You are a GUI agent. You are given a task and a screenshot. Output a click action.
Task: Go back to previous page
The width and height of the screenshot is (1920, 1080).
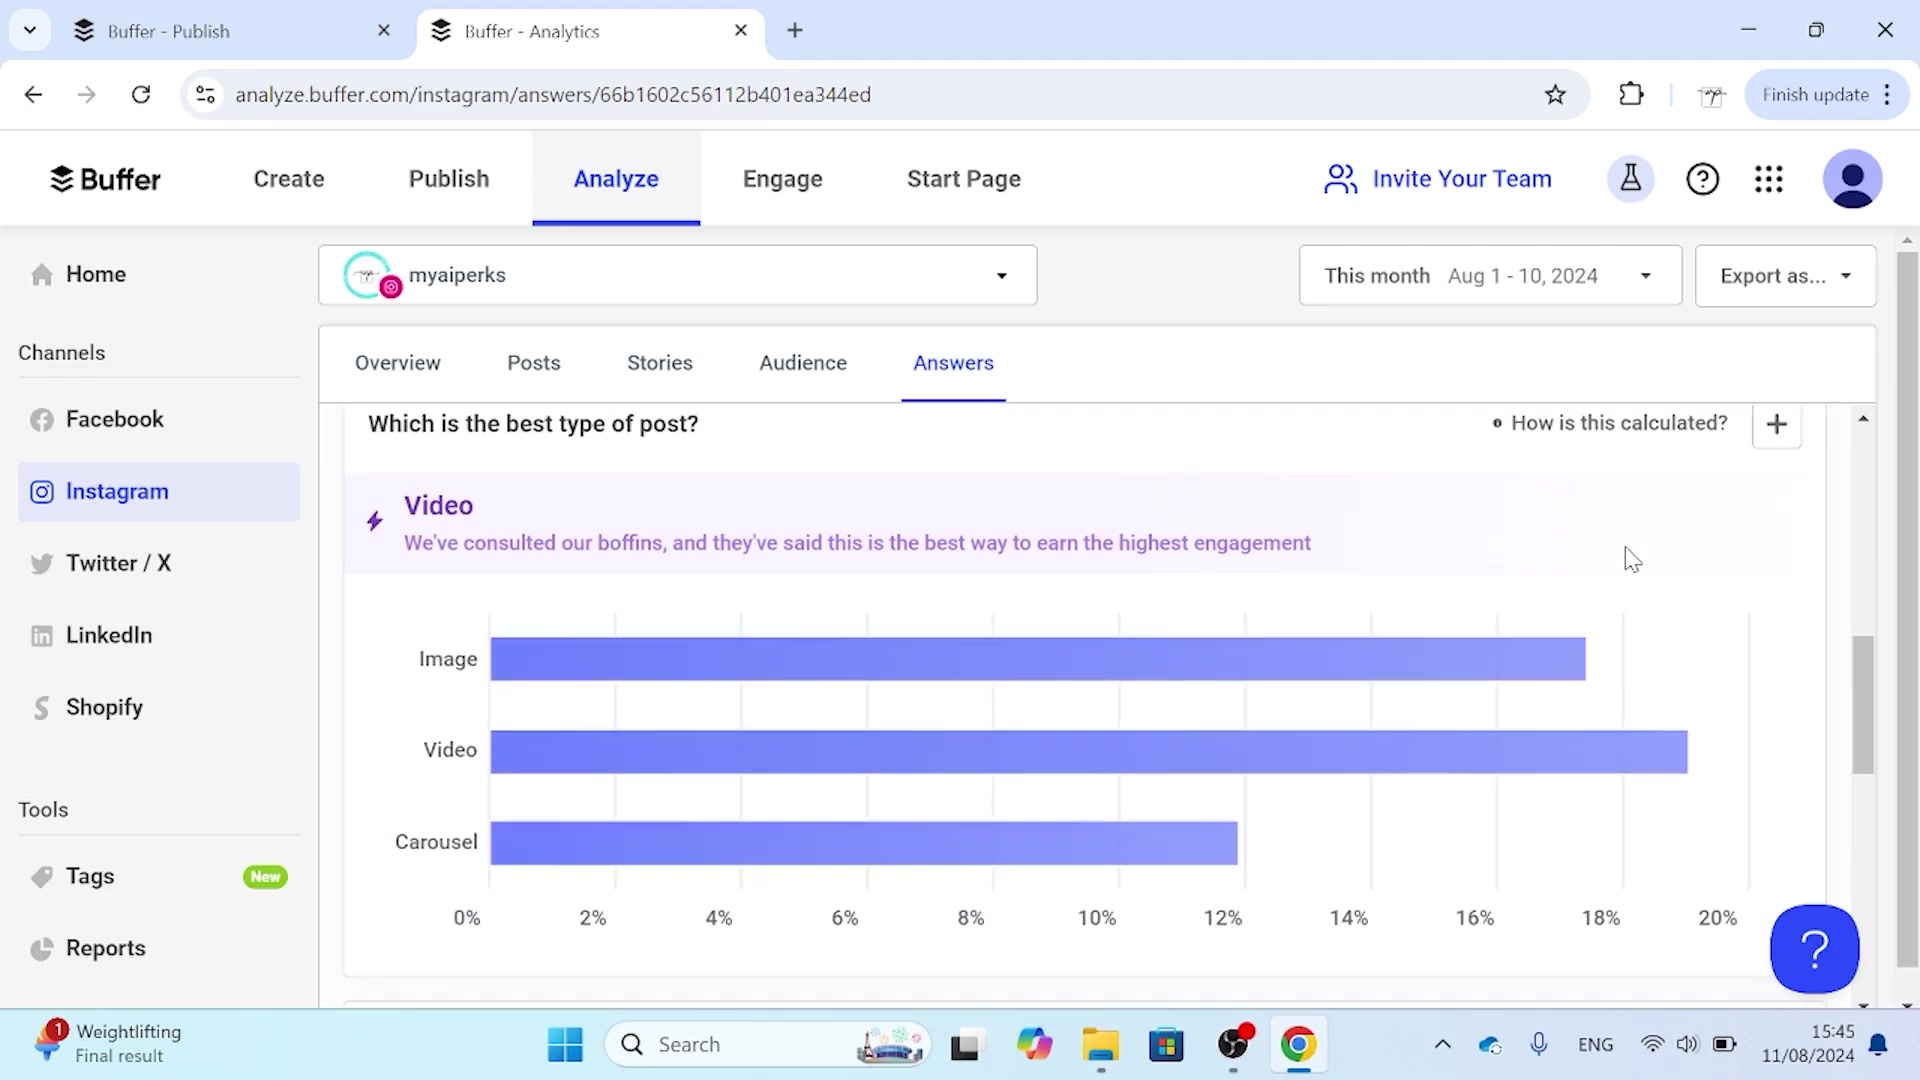33,94
